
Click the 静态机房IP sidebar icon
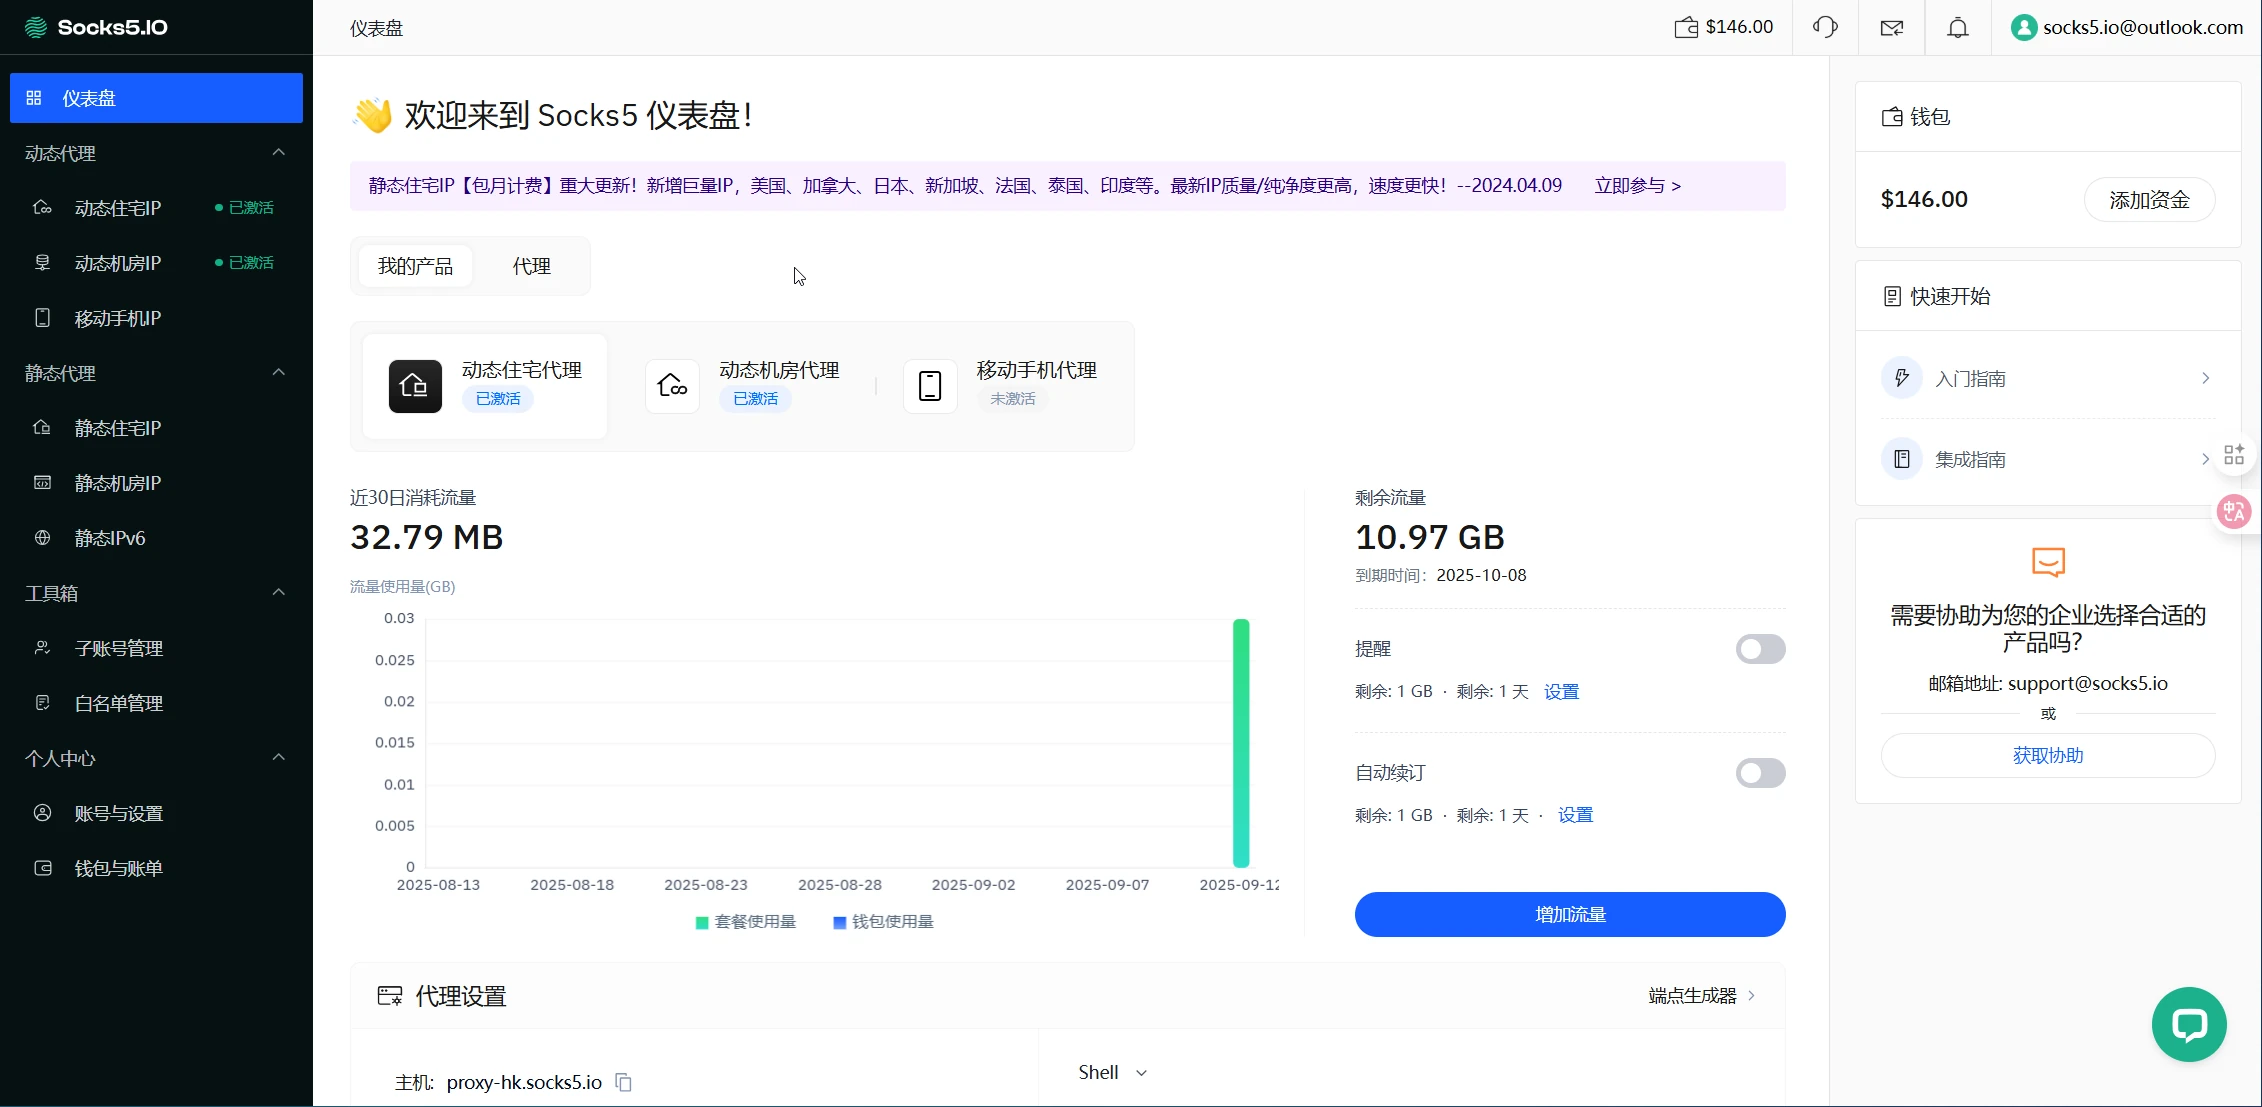(42, 483)
